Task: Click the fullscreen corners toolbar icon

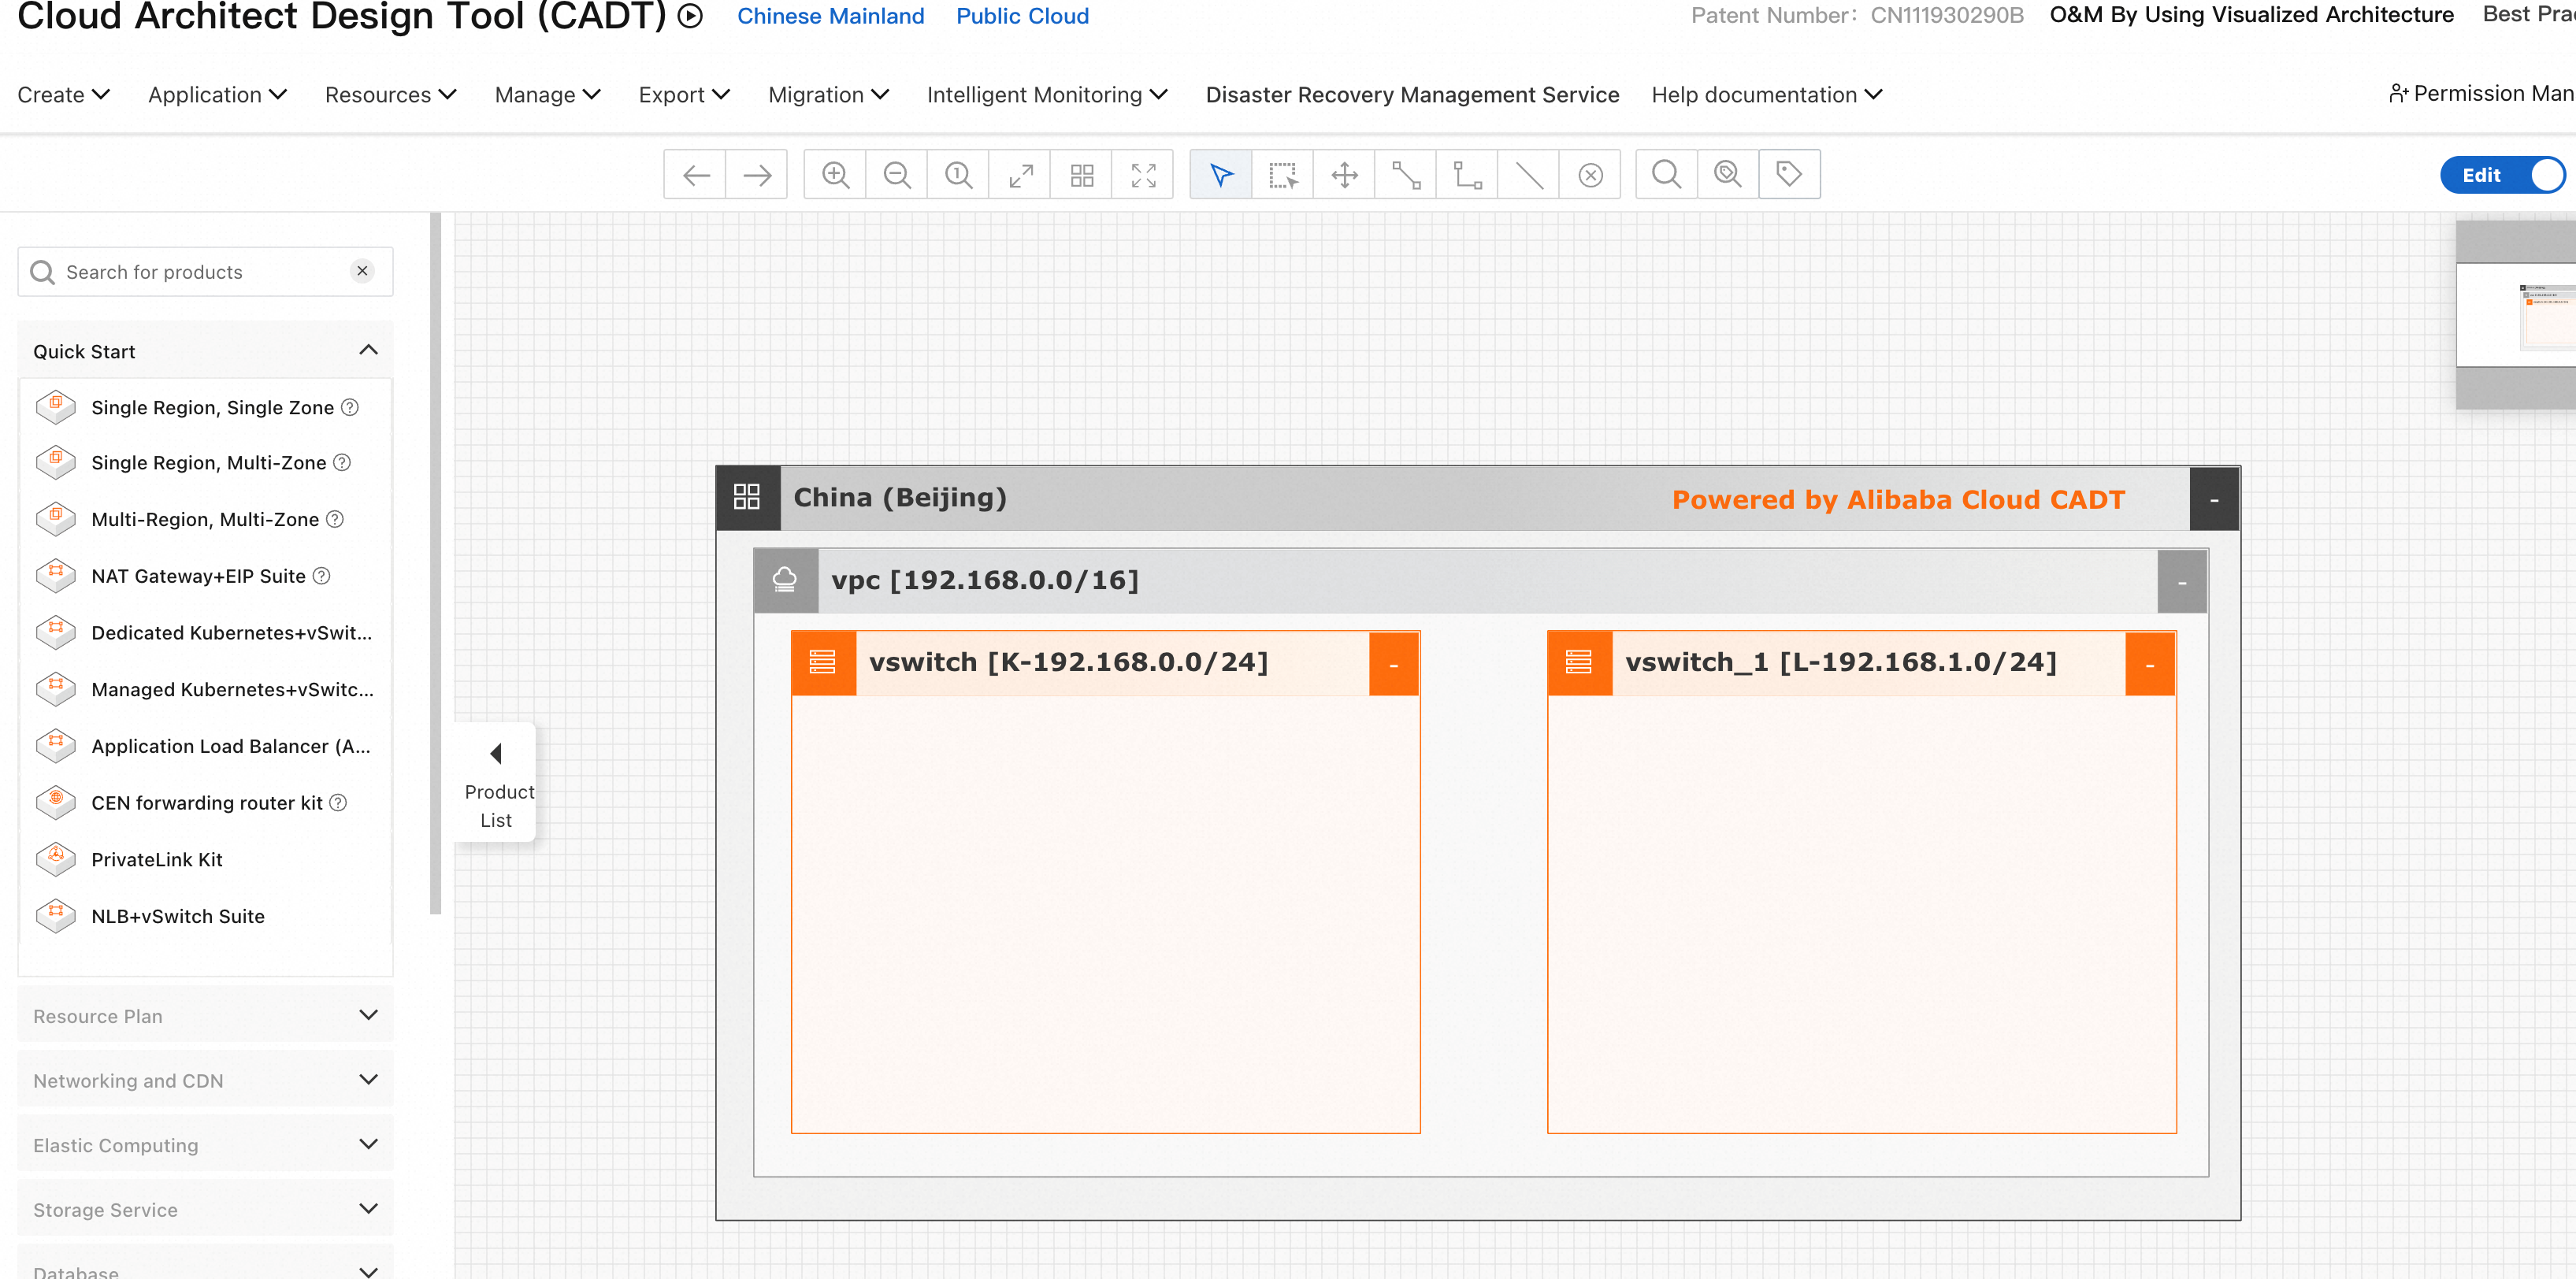Action: 1143,175
